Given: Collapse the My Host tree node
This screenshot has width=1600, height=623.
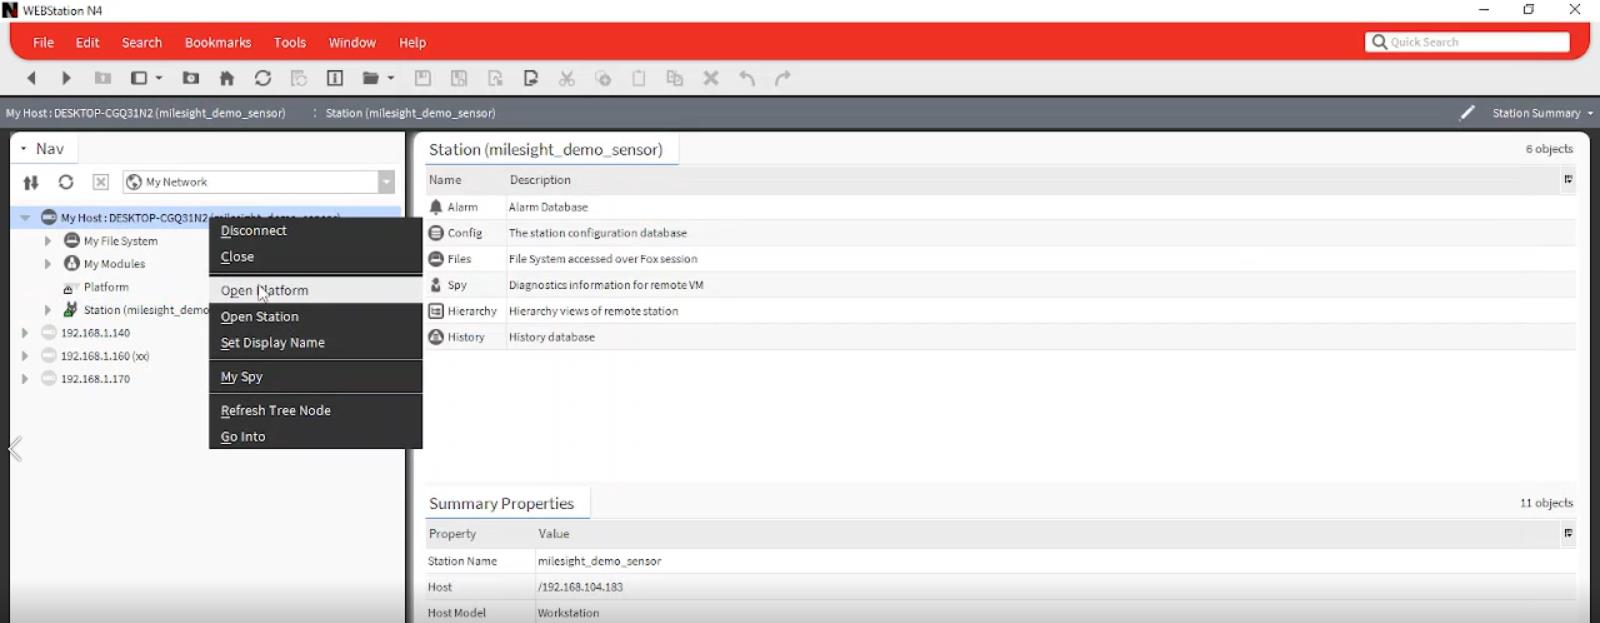Looking at the screenshot, I should tap(25, 218).
